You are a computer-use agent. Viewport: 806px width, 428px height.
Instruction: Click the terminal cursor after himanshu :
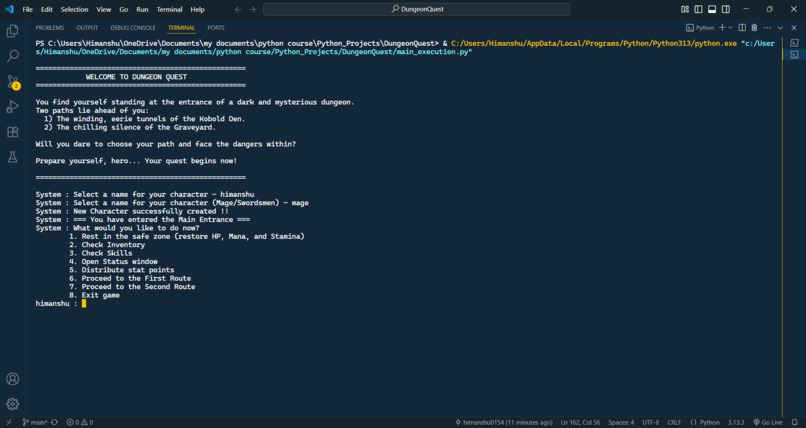pos(84,304)
